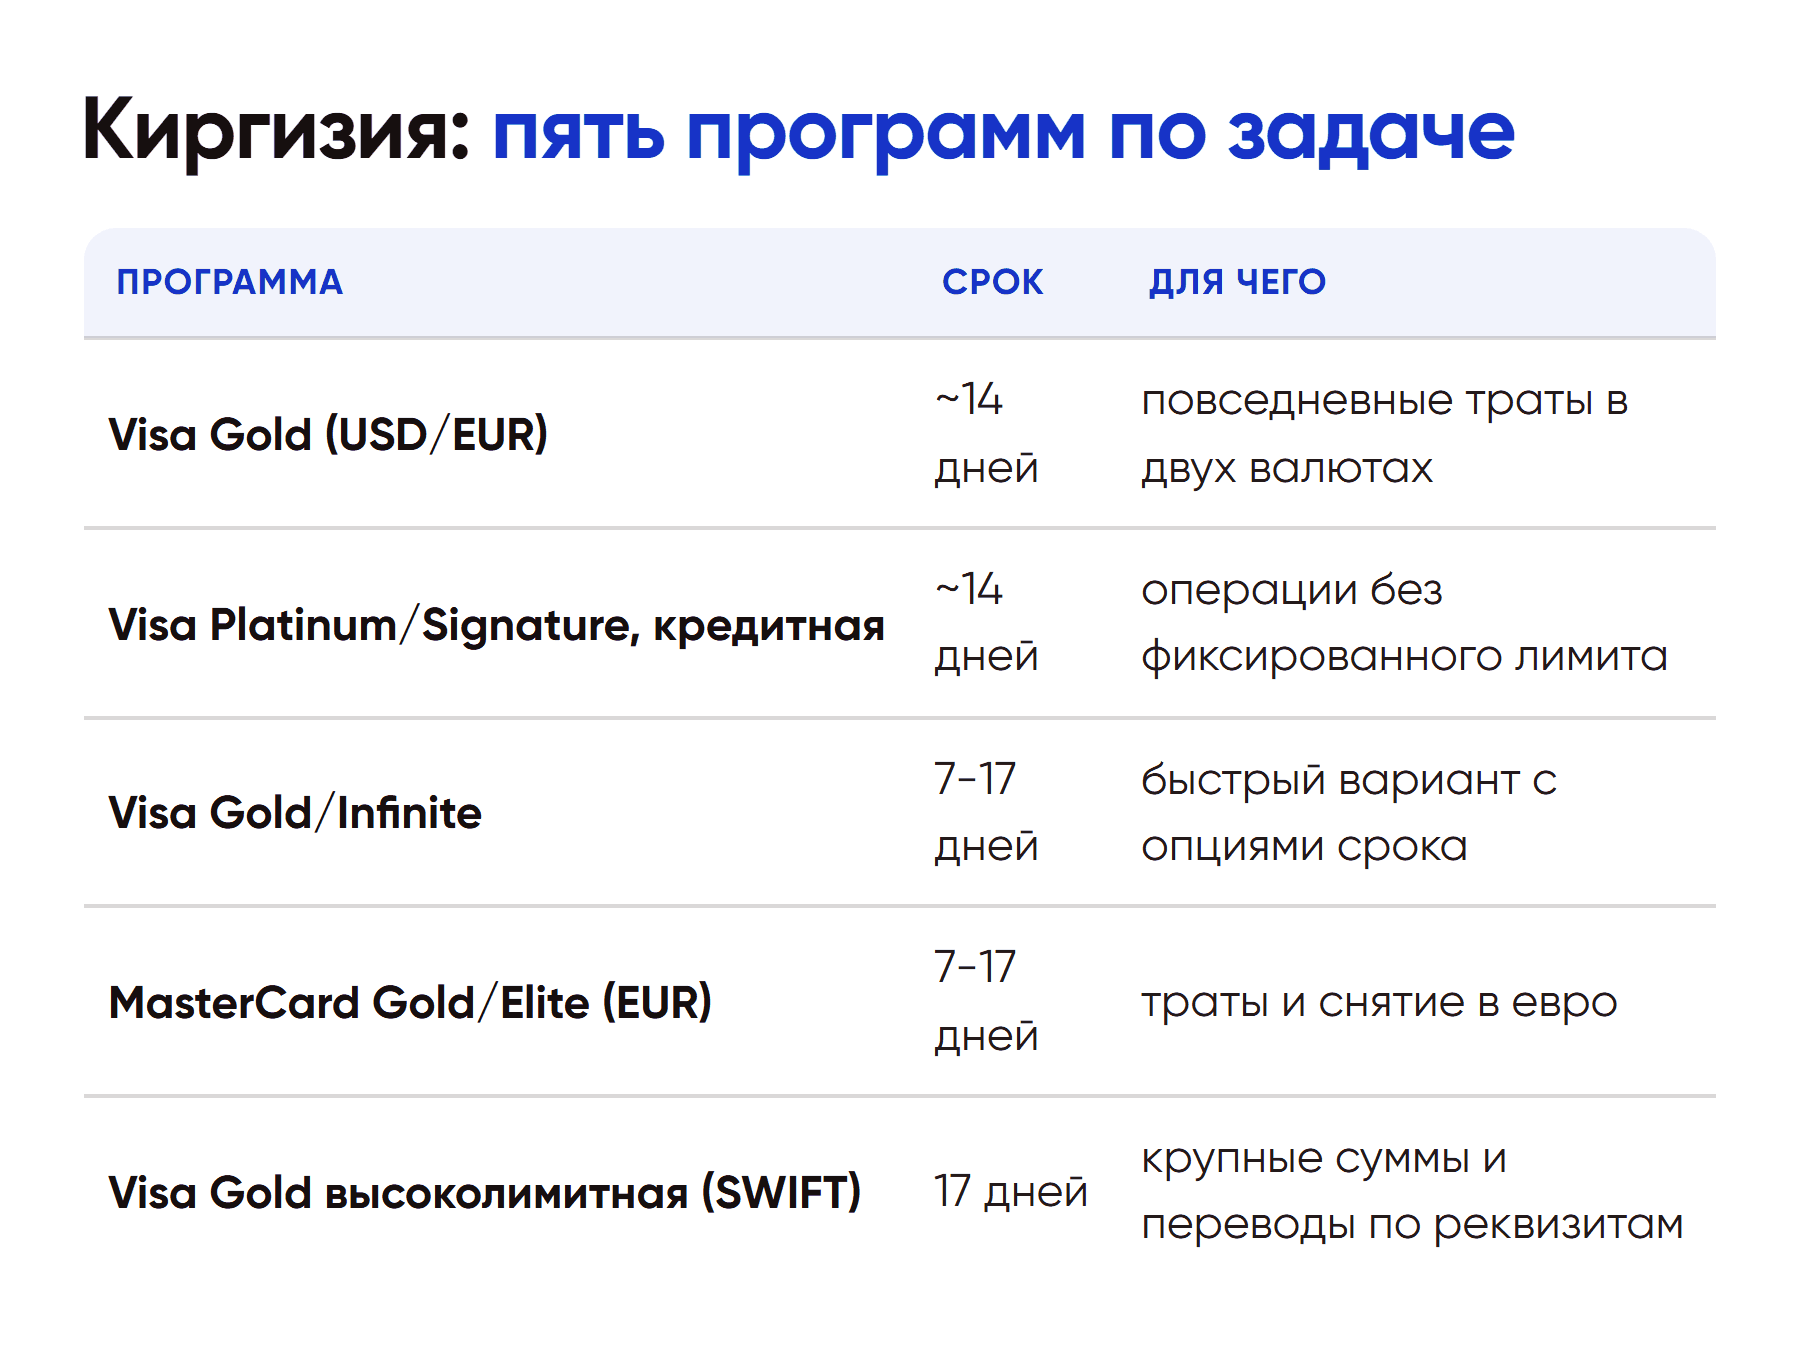Image resolution: width=1800 pixels, height=1368 pixels.
Task: Click the 7–17 дней term for Visa Gold/Infinite
Action: (x=986, y=812)
